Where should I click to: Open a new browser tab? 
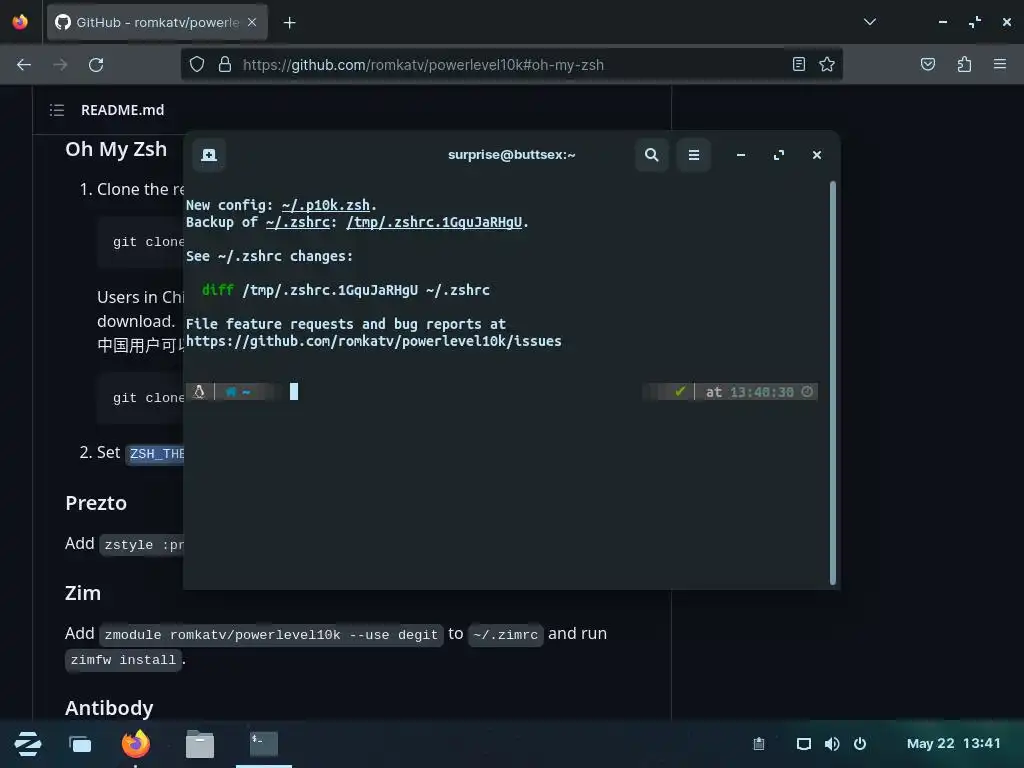pos(289,23)
